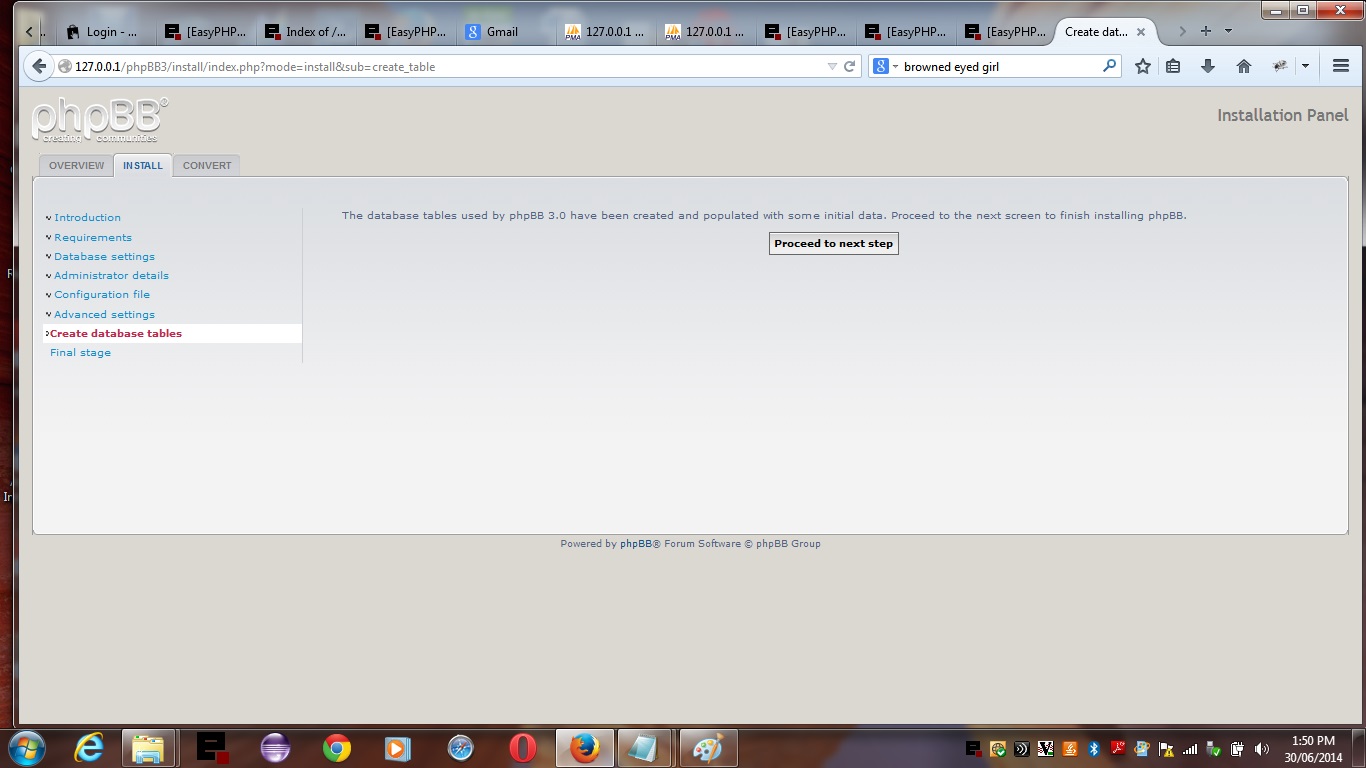Launch Opera from the taskbar
Viewport: 1366px width, 768px height.
coord(523,748)
